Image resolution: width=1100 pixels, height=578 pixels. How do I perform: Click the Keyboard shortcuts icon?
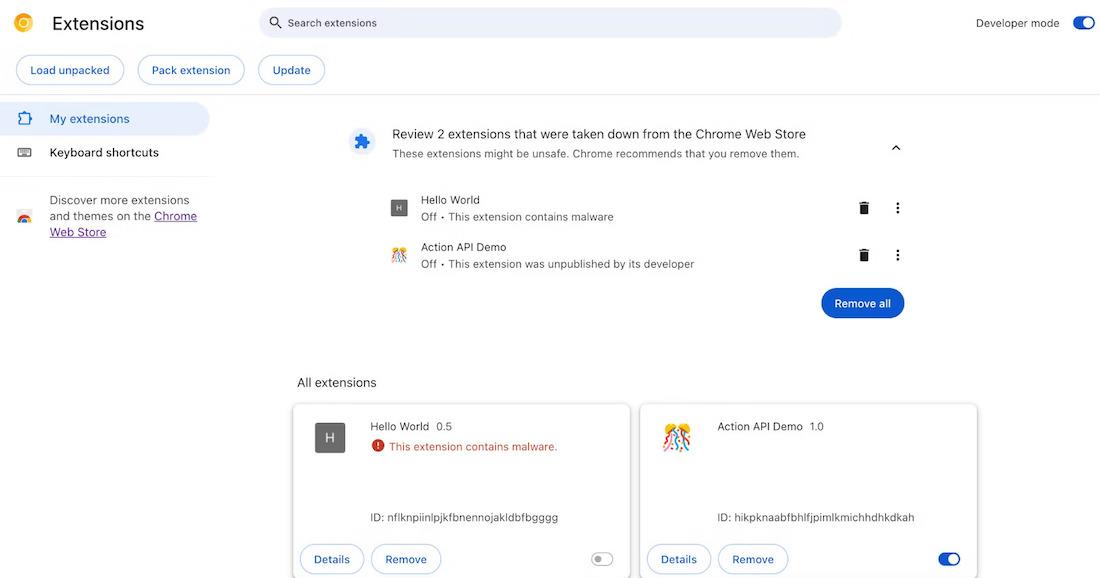coord(25,151)
